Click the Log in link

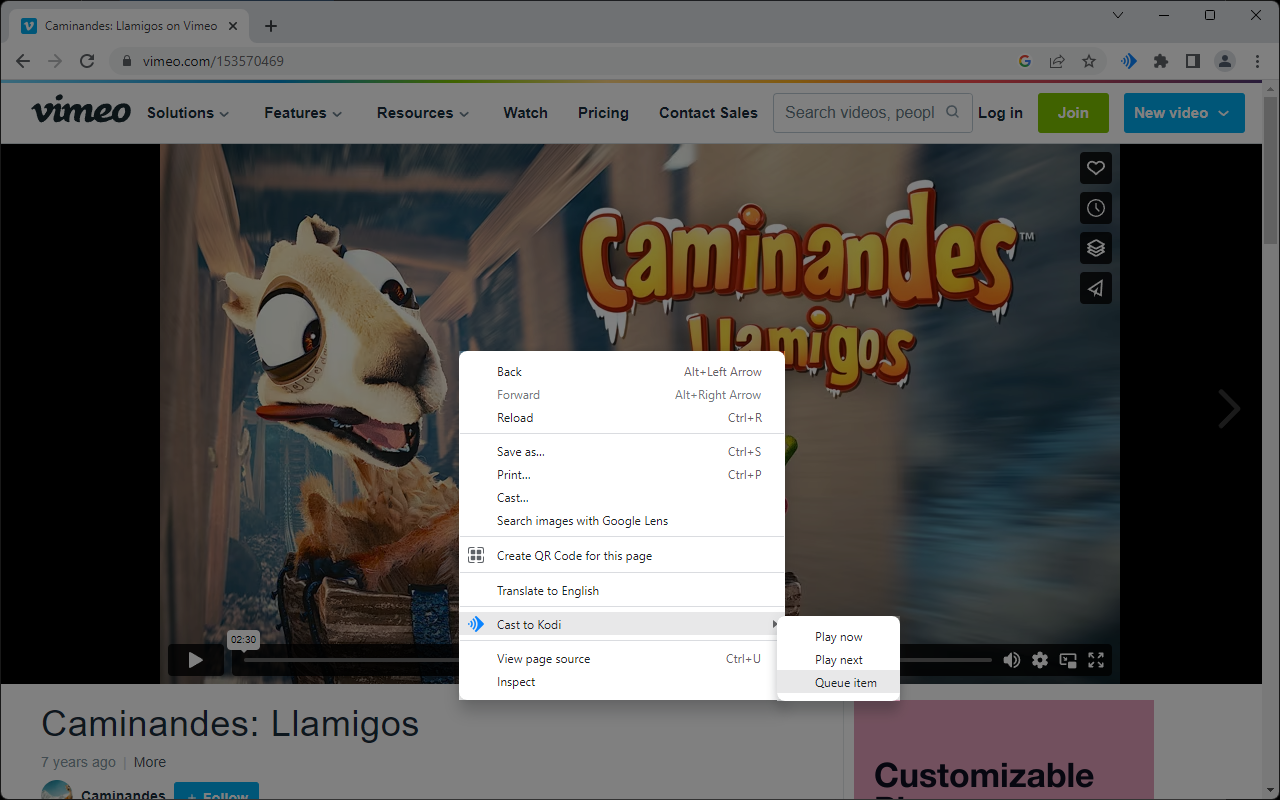[1000, 113]
